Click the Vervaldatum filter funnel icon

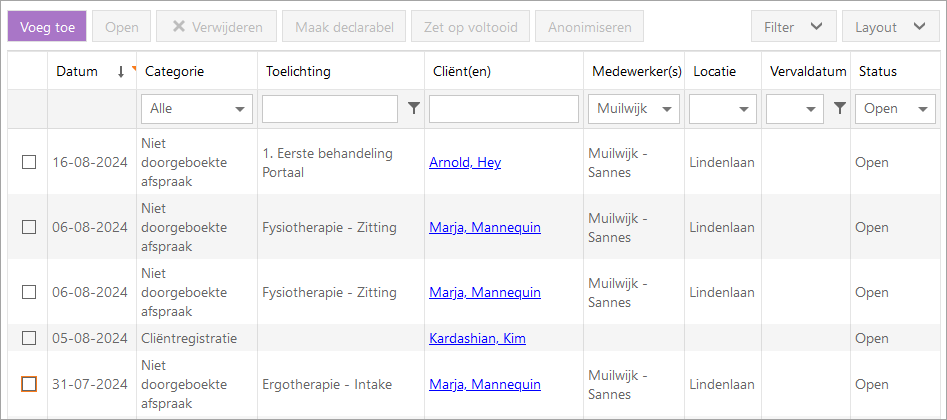pos(840,109)
